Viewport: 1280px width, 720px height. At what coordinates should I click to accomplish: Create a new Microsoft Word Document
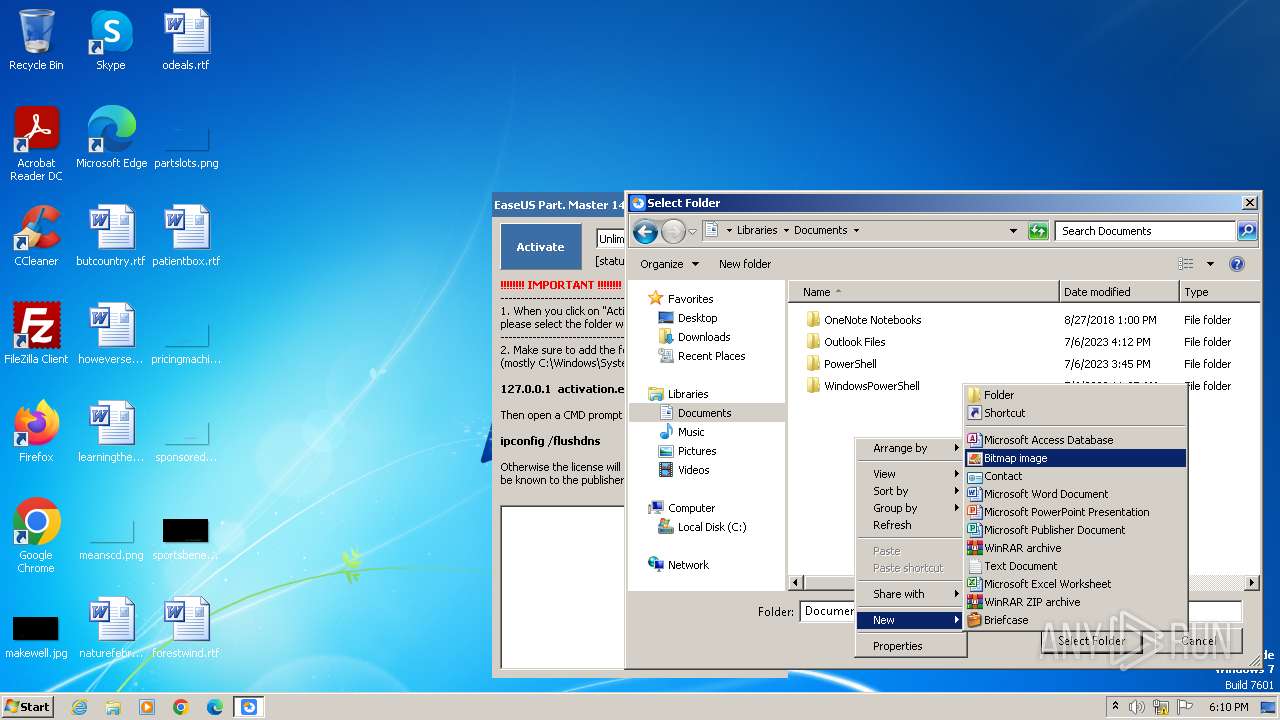(1076, 494)
